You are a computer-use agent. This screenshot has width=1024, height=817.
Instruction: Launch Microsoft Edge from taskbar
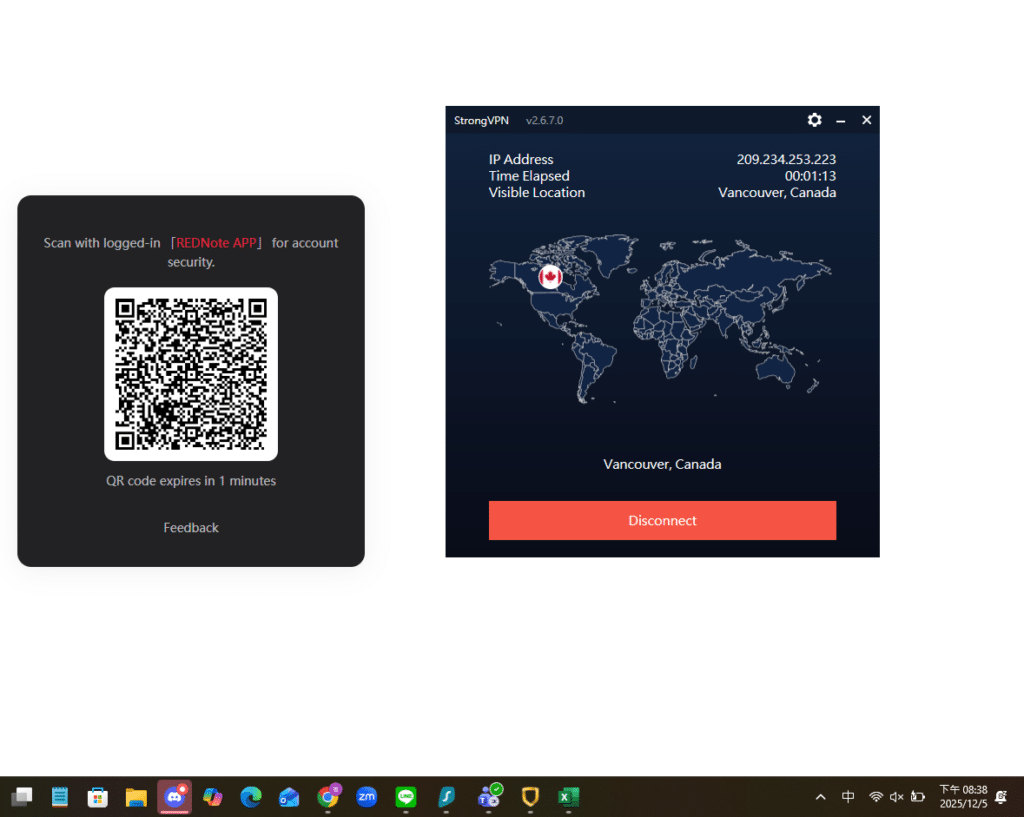coord(250,797)
